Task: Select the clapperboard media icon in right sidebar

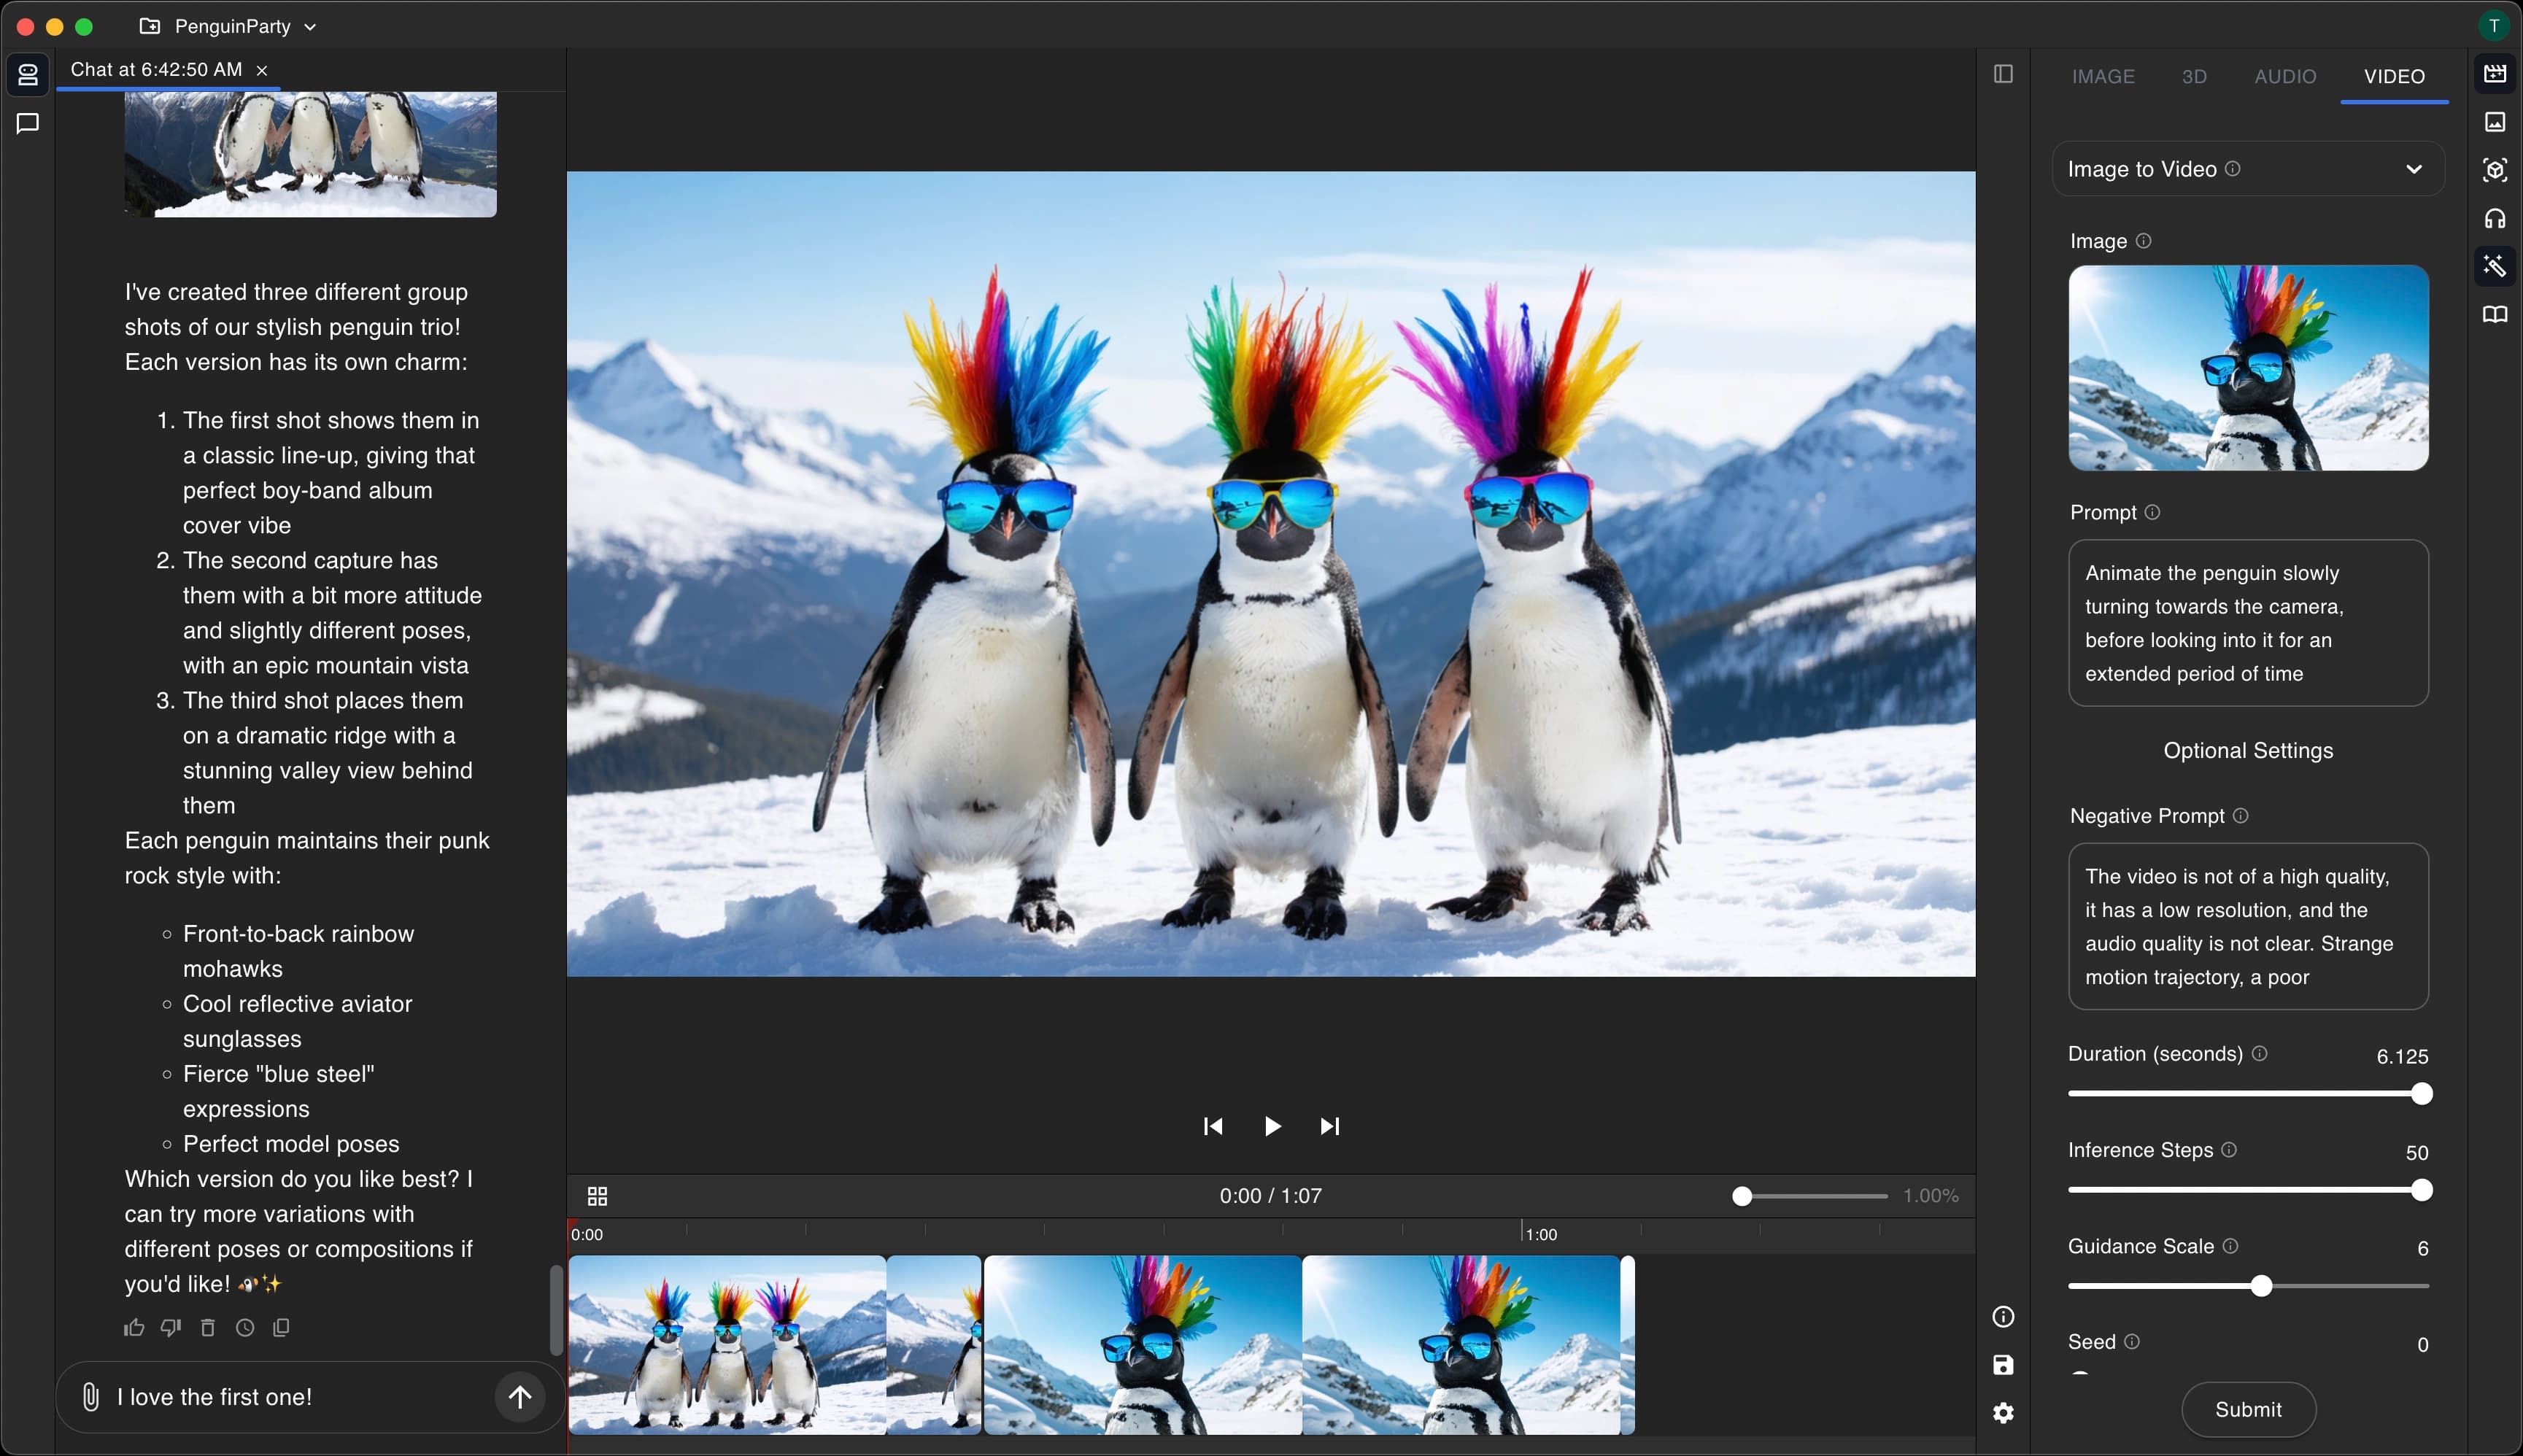Action: (2495, 73)
